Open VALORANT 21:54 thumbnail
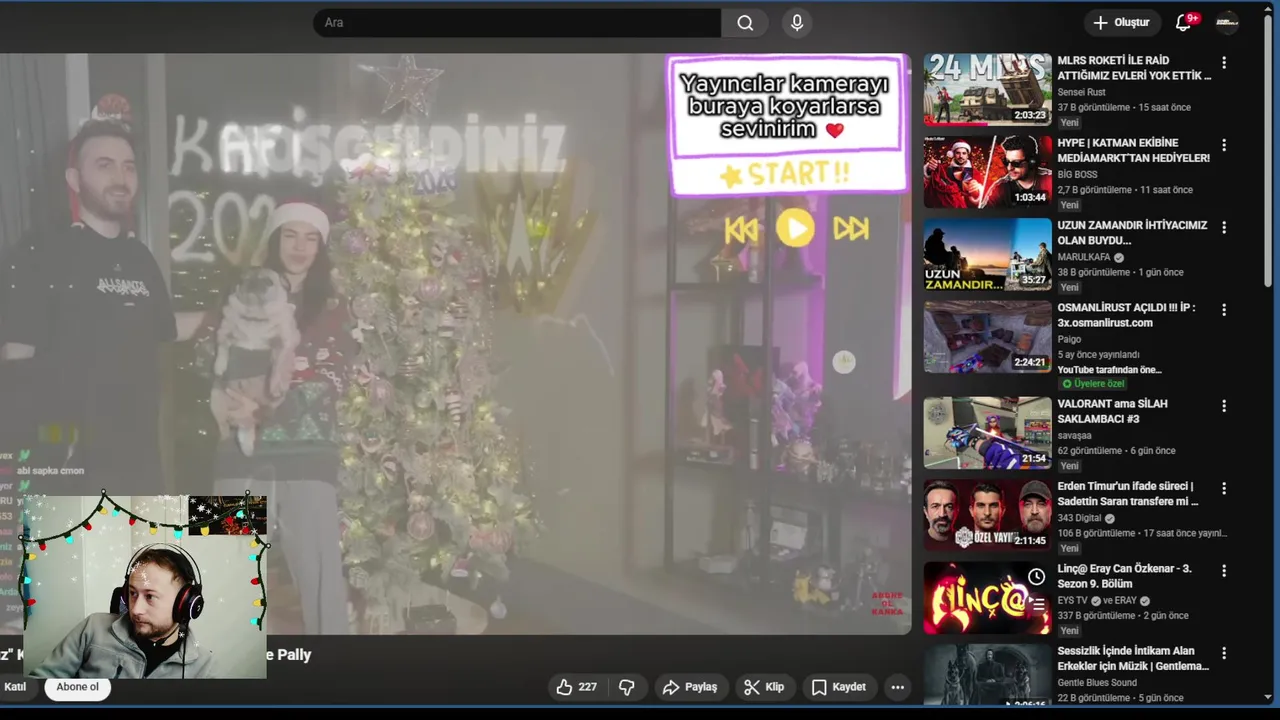Viewport: 1280px width, 720px height. click(x=987, y=433)
